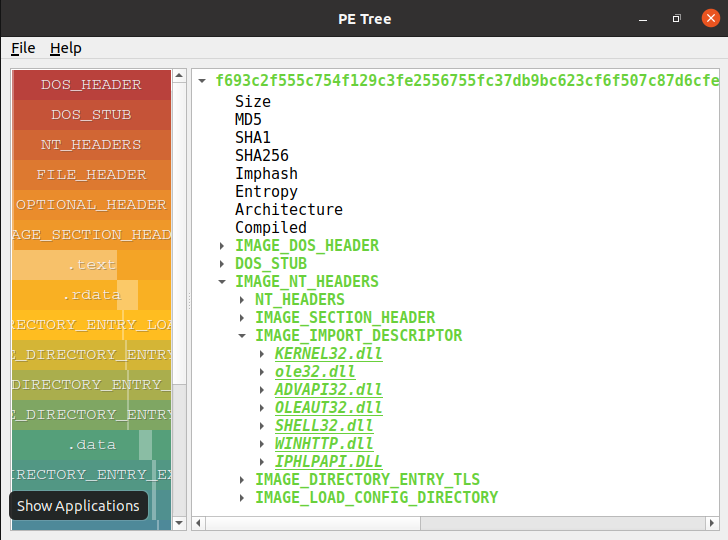Click the tree horizontal scroll right arrow
Image resolution: width=728 pixels, height=540 pixels.
712,523
